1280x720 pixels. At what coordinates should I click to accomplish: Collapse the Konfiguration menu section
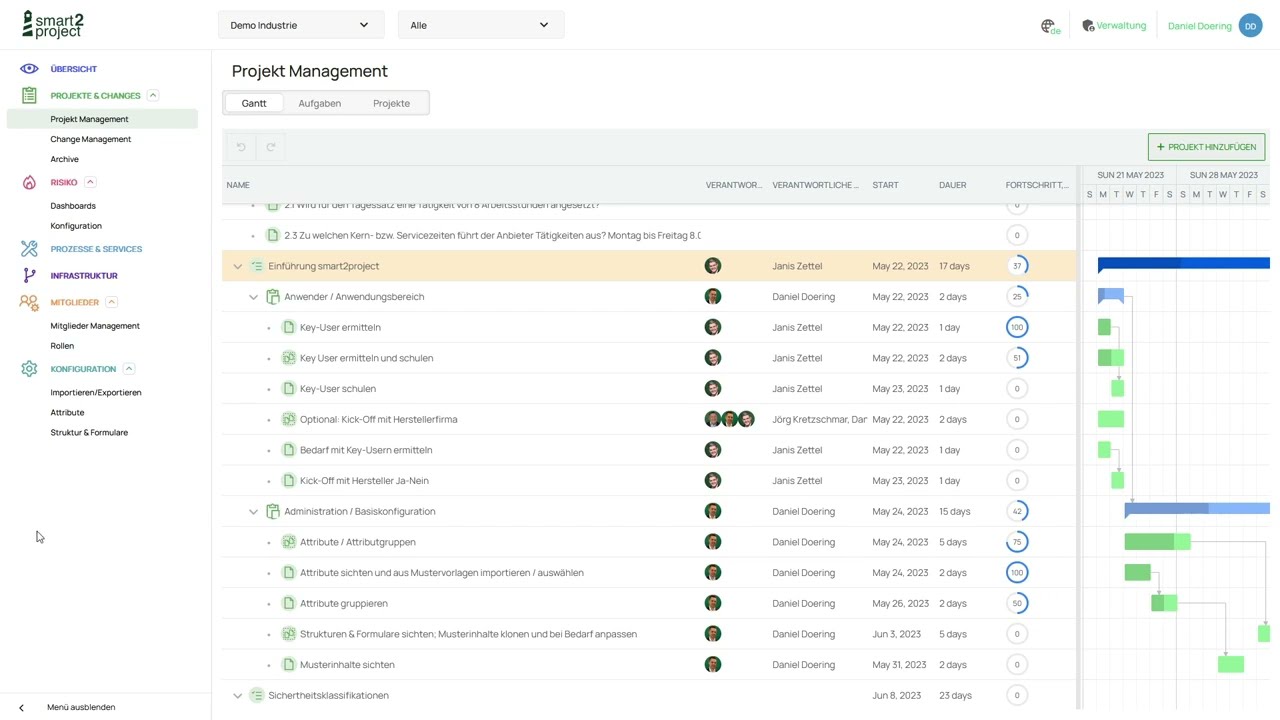[x=129, y=369]
